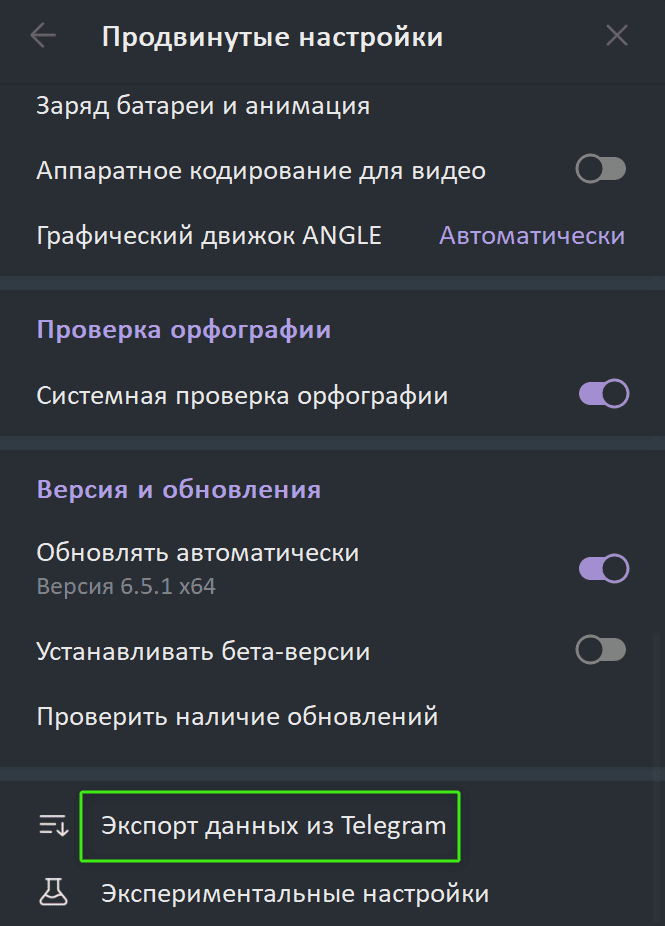
Task: Open "Заряд батареи и анимация" settings
Action: point(203,105)
